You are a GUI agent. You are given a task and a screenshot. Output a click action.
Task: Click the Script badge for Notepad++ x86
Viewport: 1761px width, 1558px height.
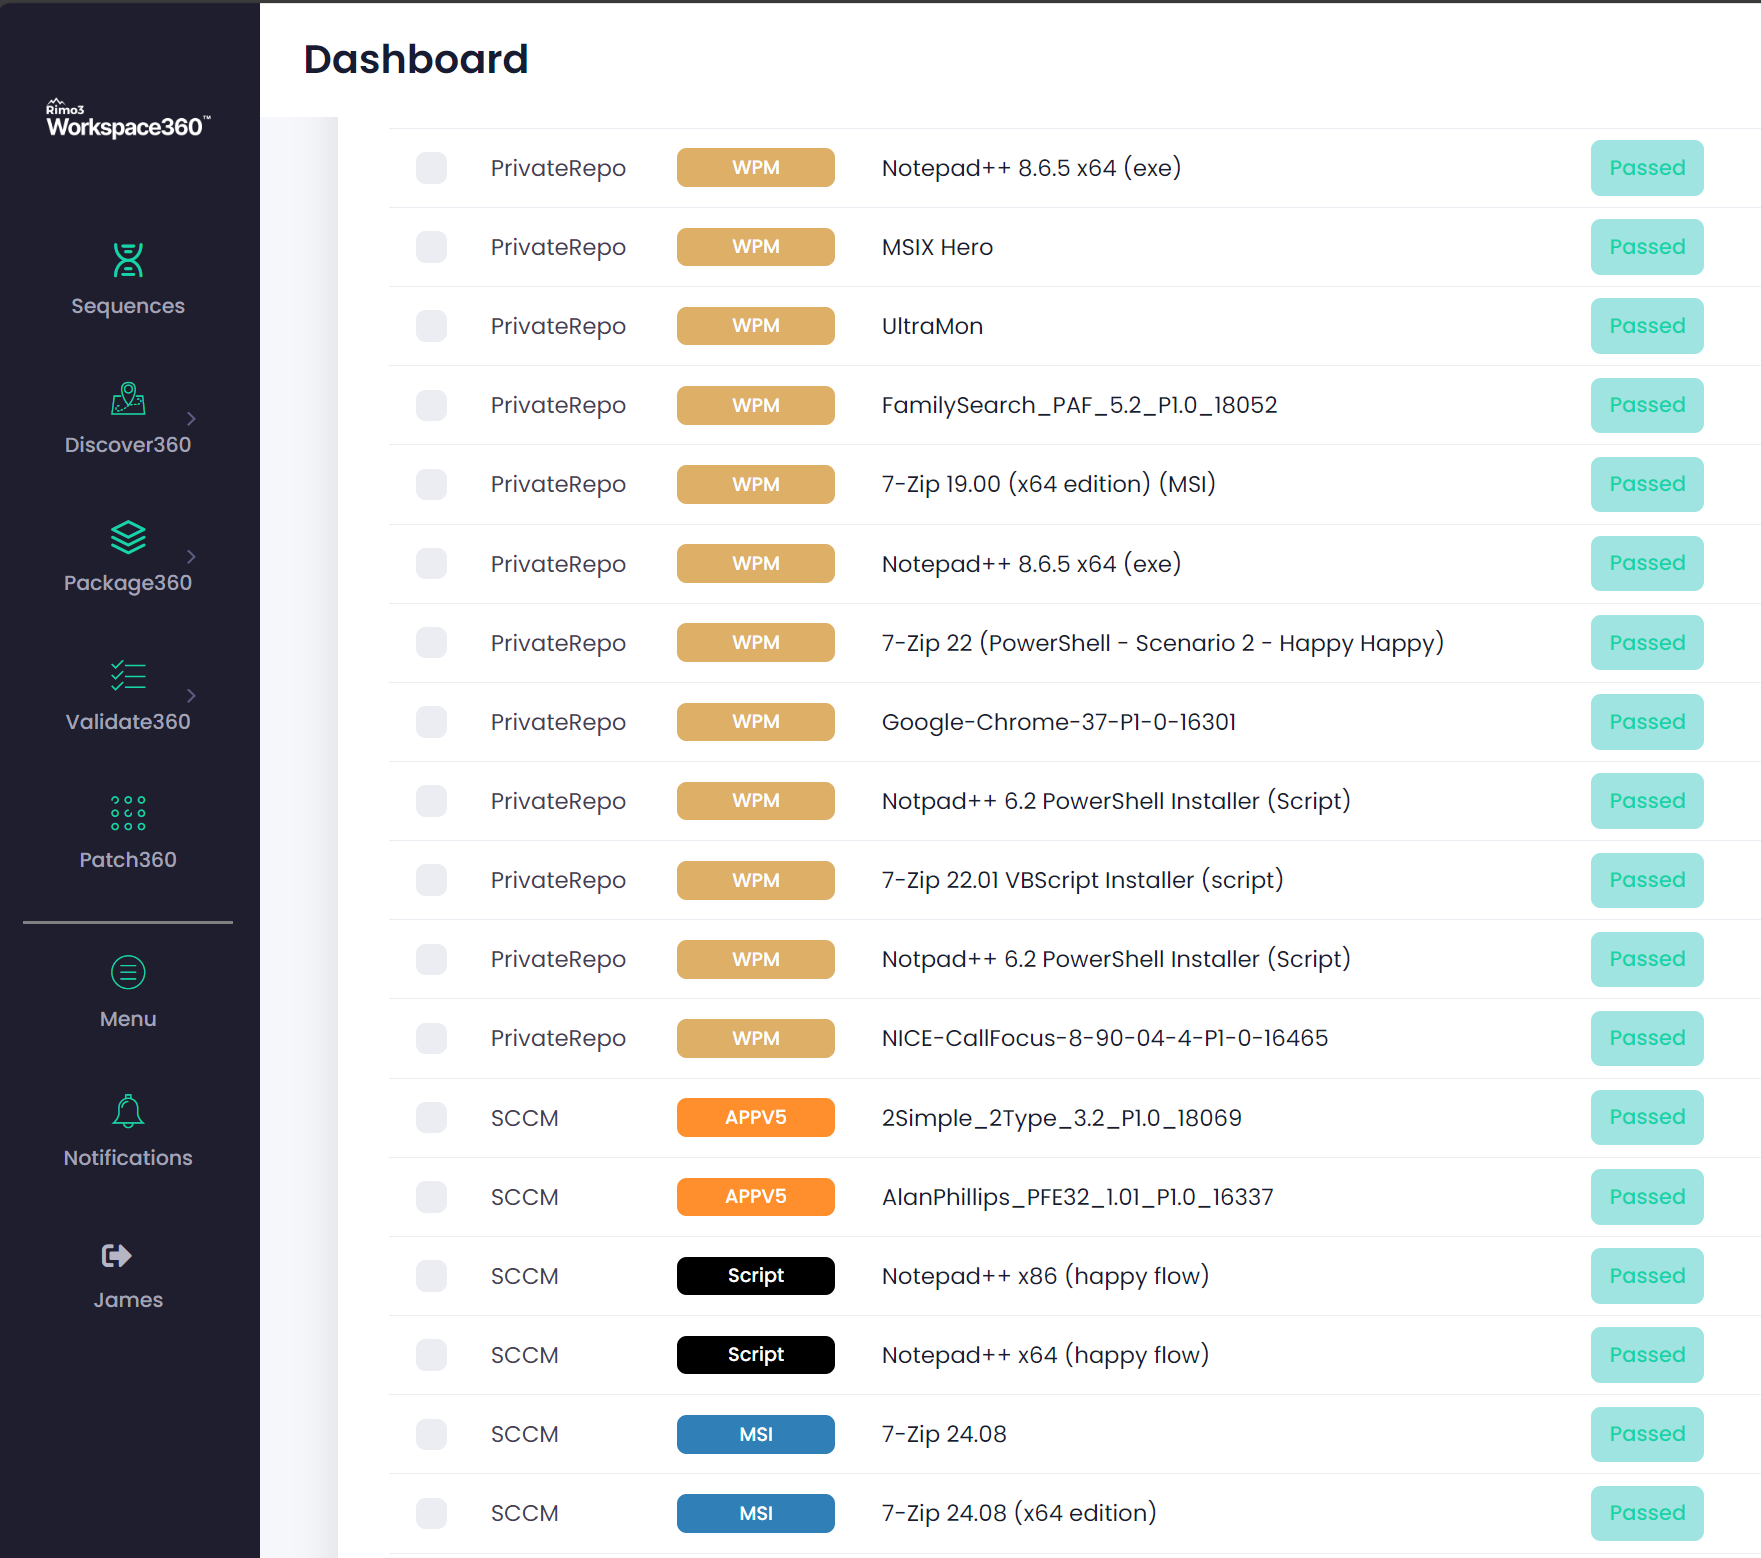(756, 1276)
